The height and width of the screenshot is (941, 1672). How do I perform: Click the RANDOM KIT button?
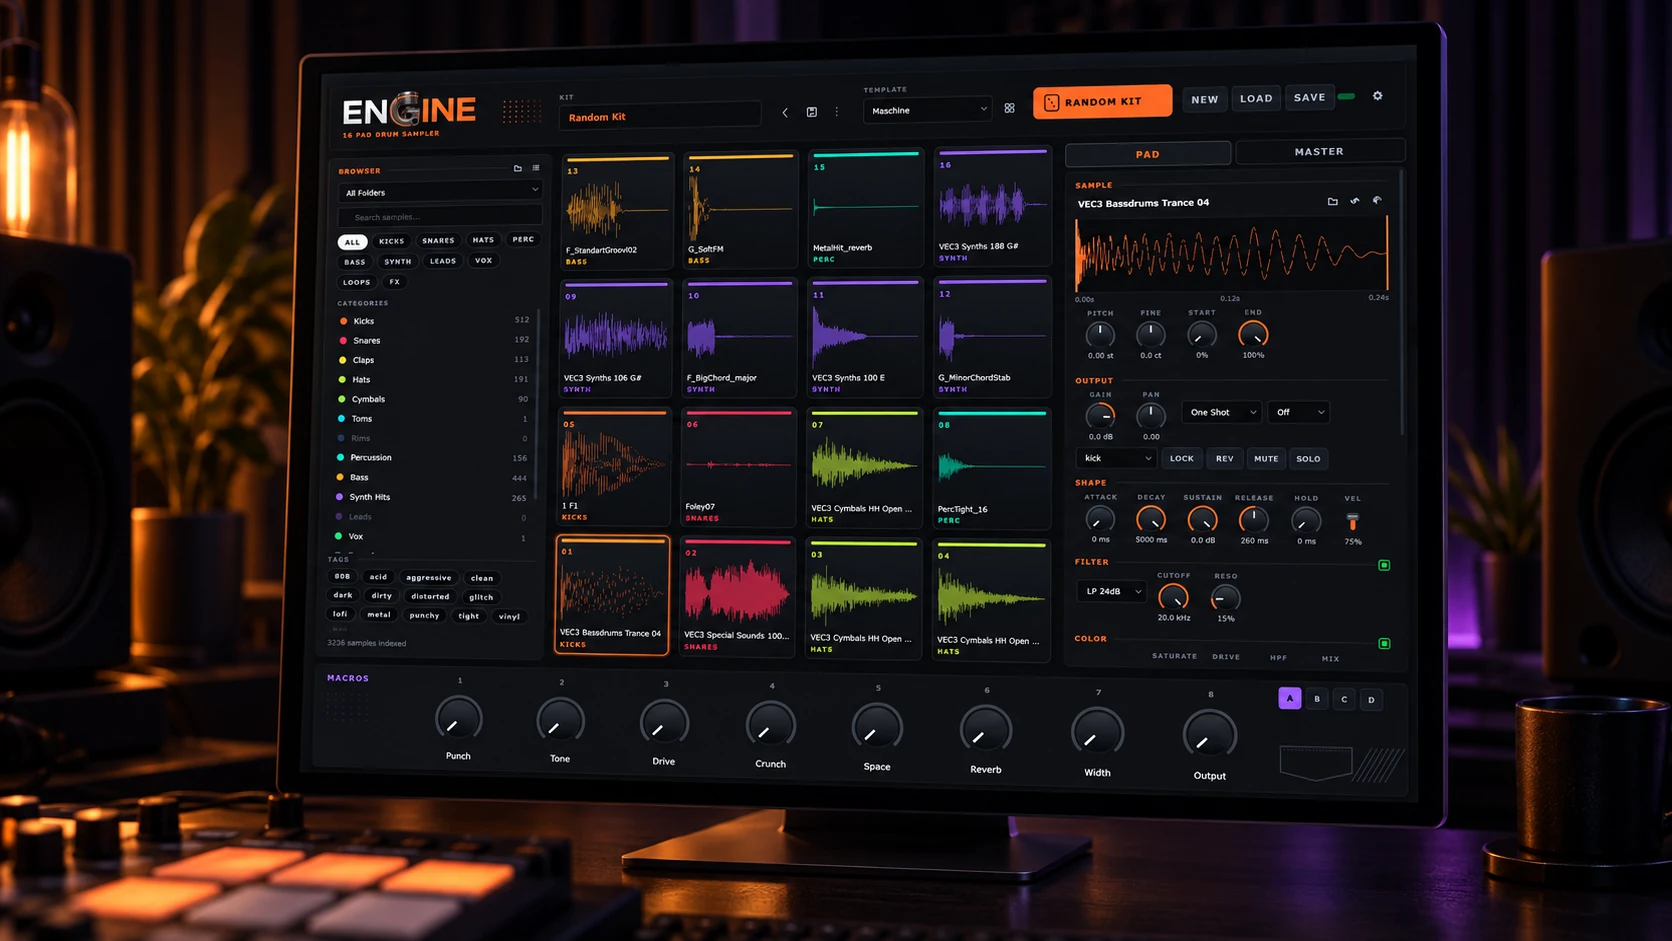1102,101
